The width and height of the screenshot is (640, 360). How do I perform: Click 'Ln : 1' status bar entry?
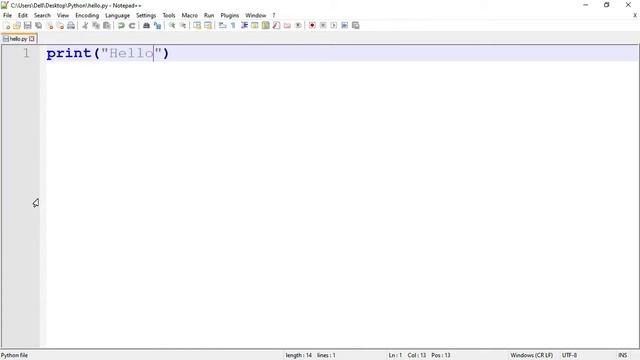pyautogui.click(x=395, y=355)
